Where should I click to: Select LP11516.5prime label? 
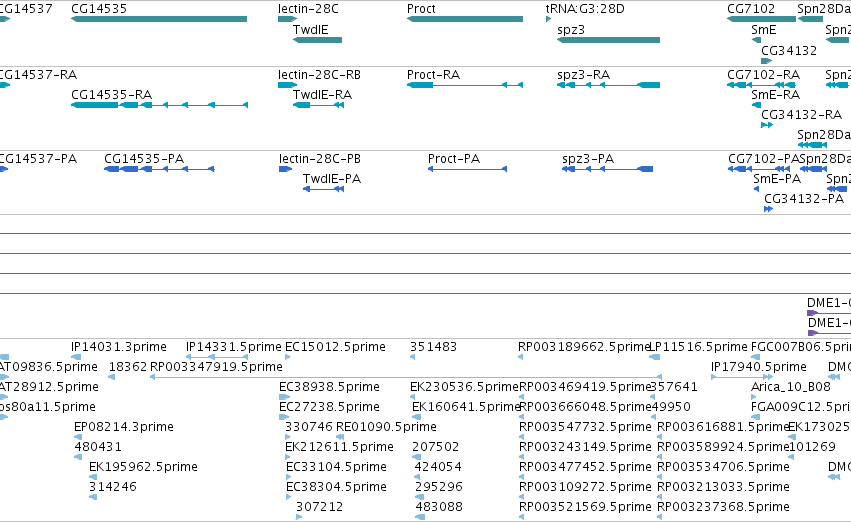698,347
